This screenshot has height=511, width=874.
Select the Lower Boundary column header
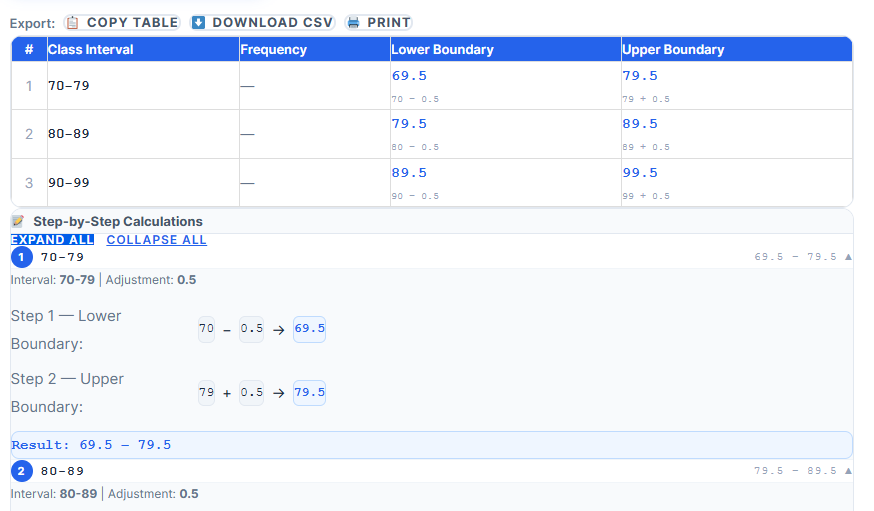click(x=442, y=49)
